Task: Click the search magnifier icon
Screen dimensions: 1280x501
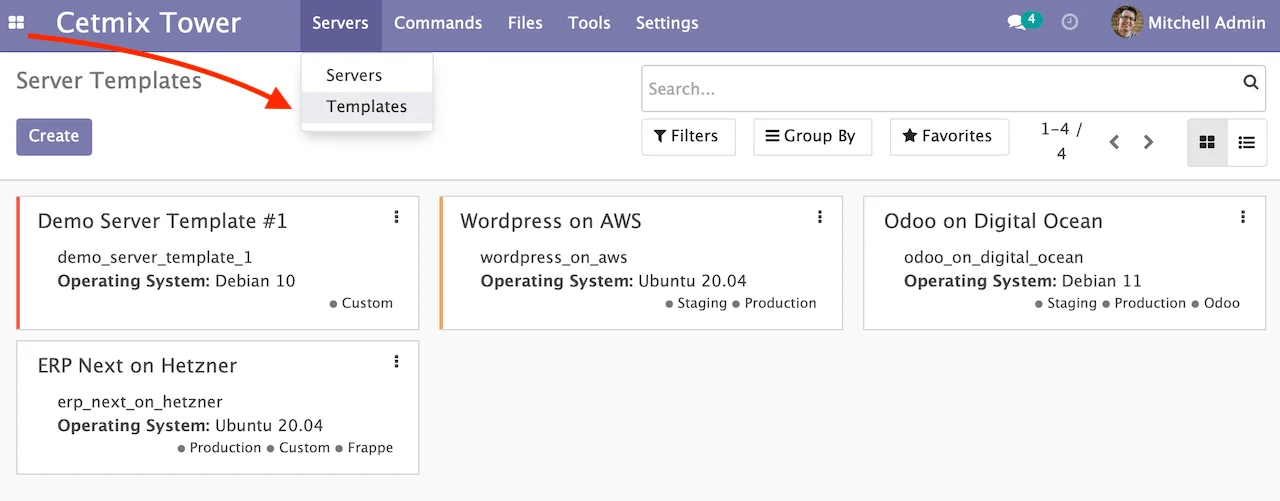Action: 1250,84
